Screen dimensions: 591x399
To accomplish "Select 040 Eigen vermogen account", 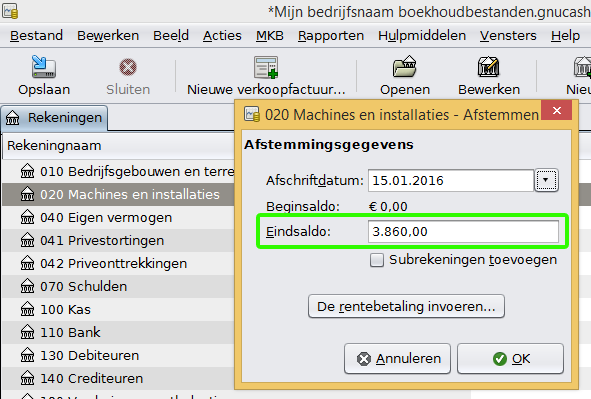I will point(118,217).
